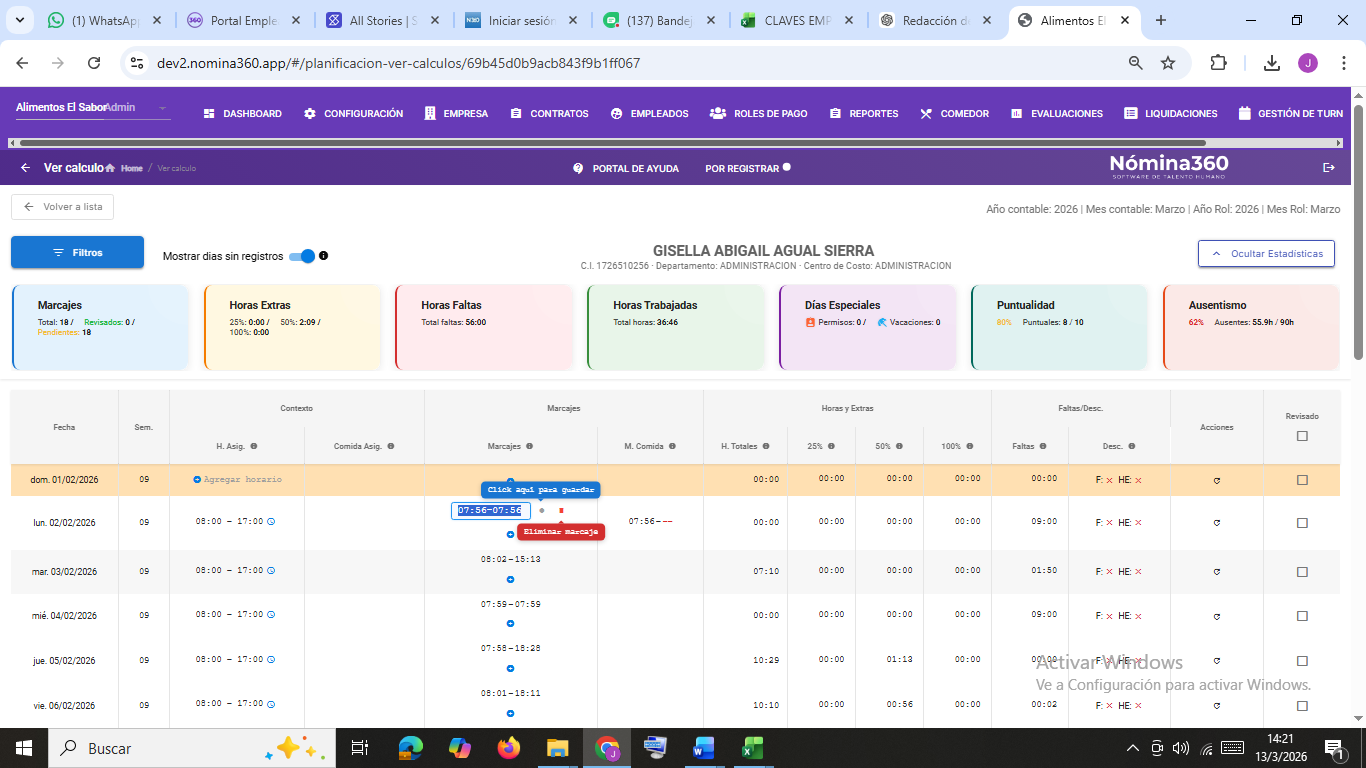Switch to the All Stories browser tab
This screenshot has width=1366, height=768.
(384, 21)
